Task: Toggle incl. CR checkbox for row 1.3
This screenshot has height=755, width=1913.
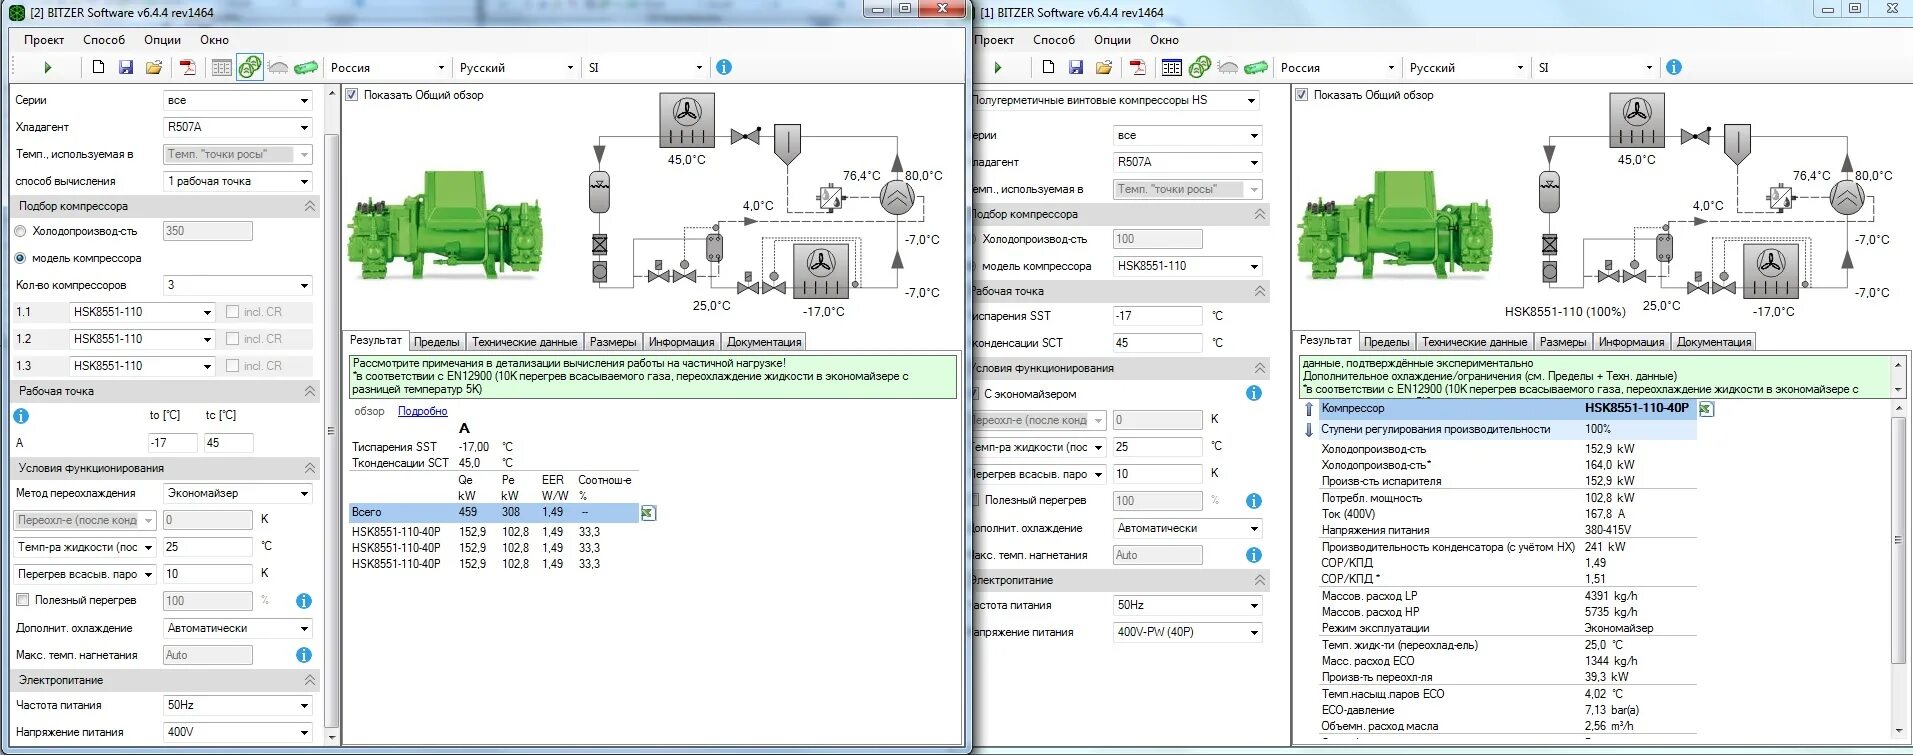Action: pyautogui.click(x=232, y=366)
